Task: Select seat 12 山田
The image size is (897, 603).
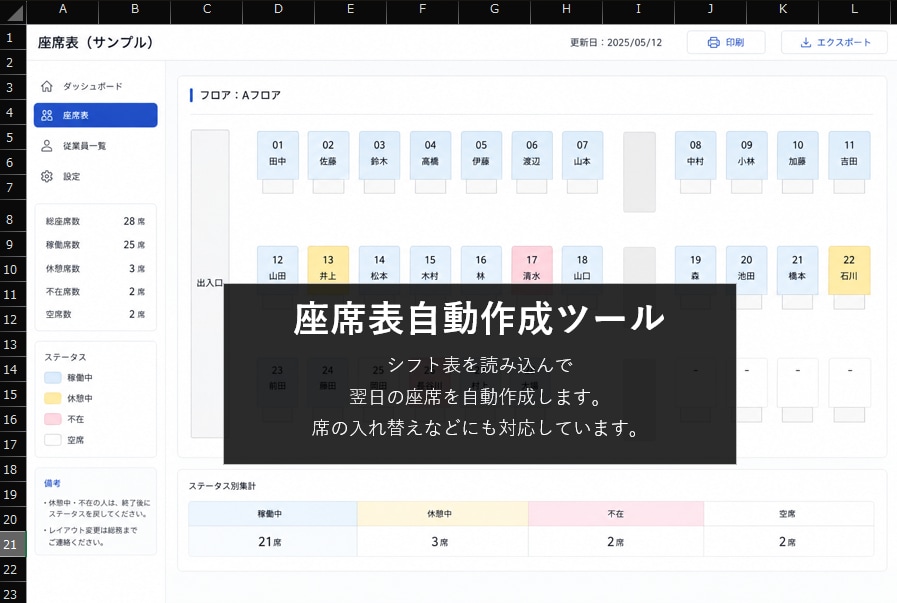Action: (x=277, y=265)
